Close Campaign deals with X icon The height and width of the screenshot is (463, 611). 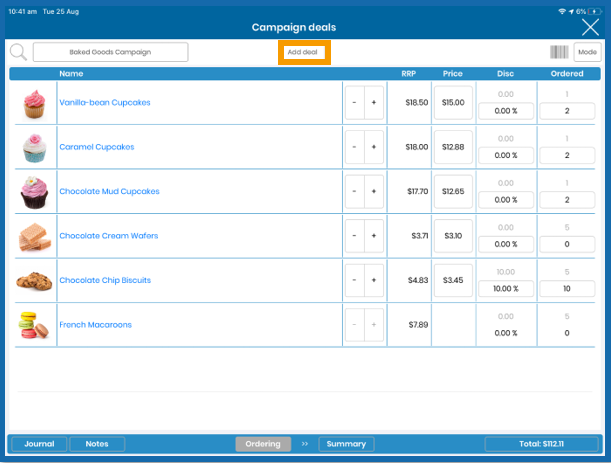[590, 28]
